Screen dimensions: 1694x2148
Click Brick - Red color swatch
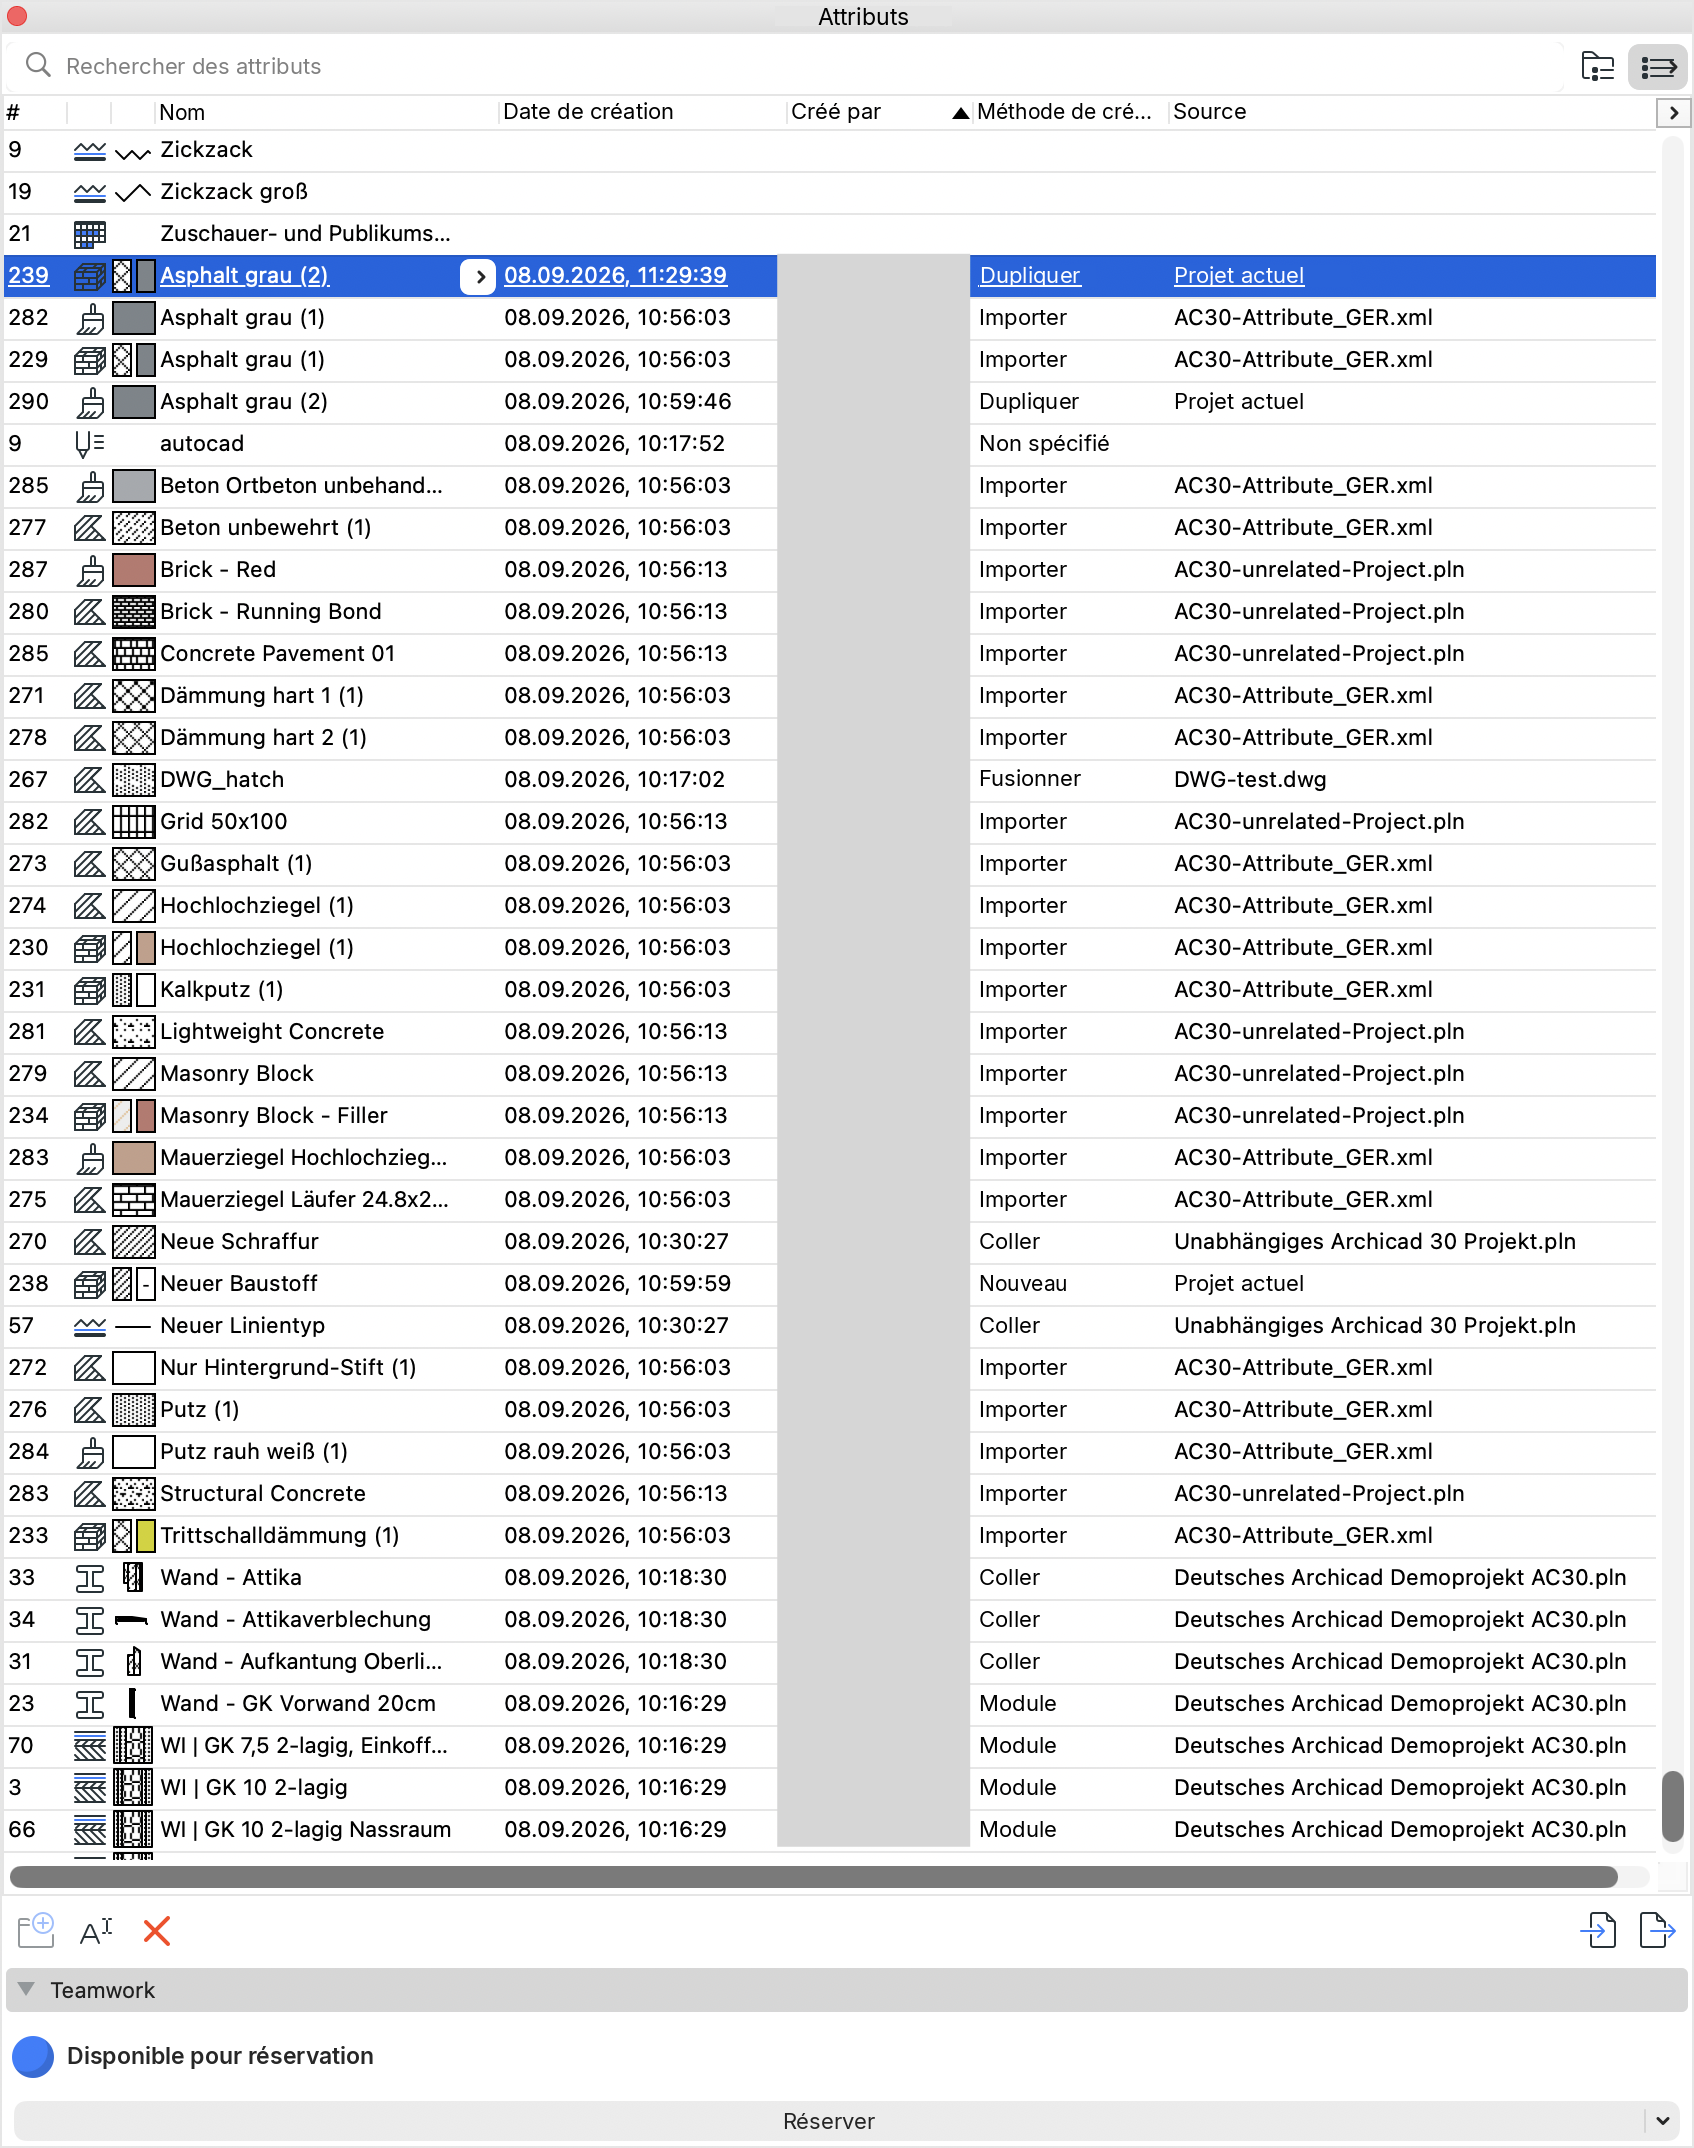point(134,570)
